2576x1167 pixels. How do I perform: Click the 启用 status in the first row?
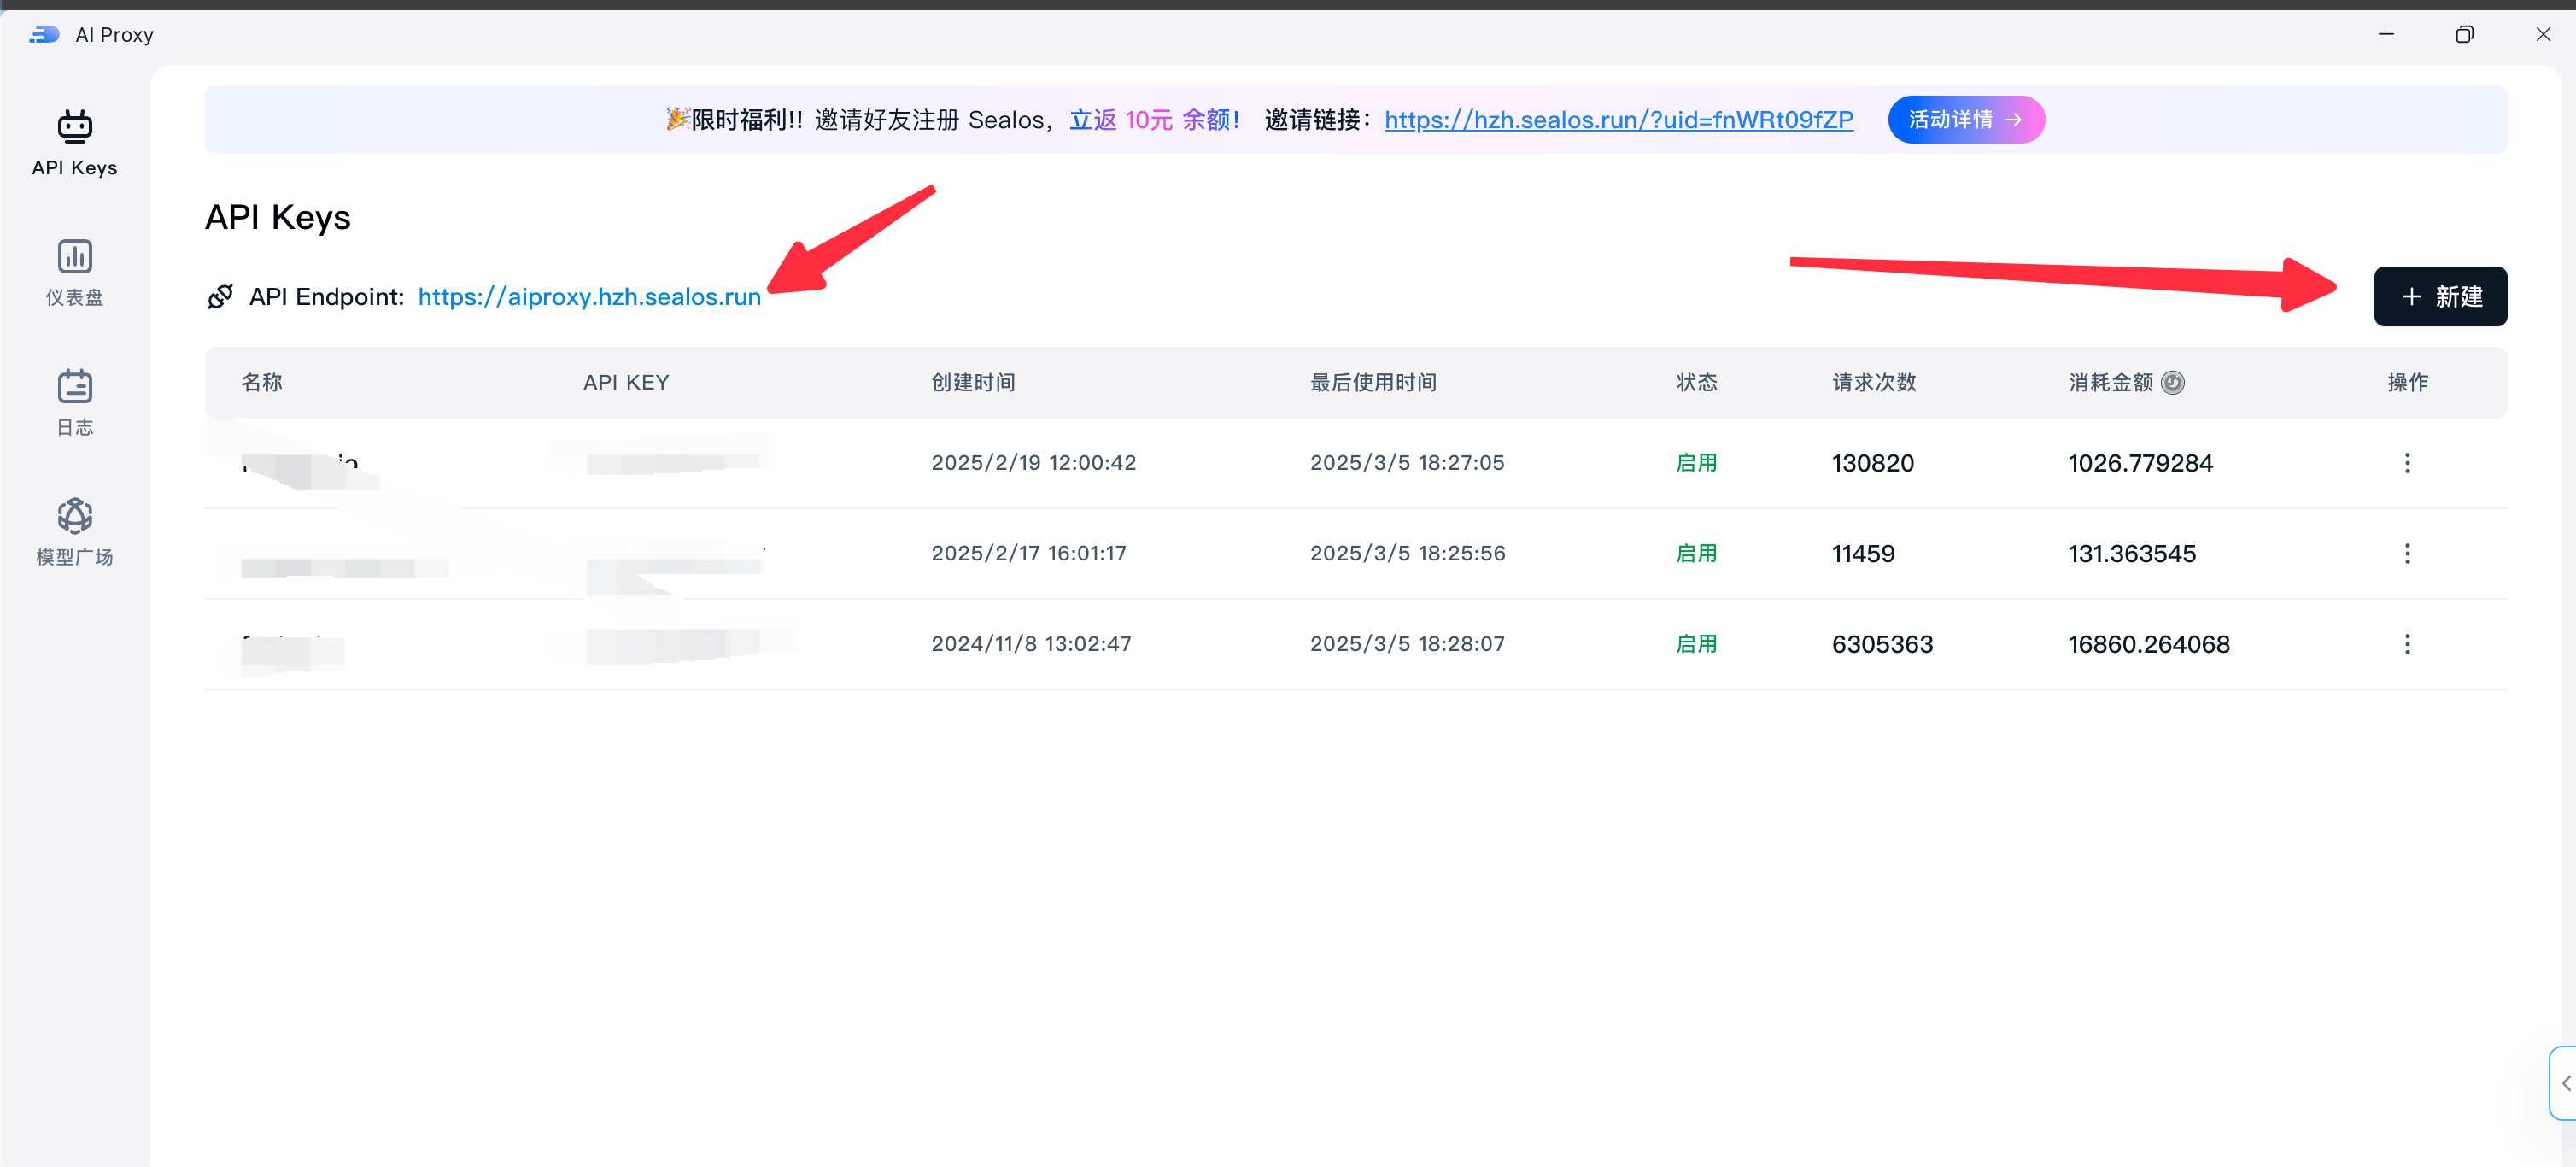point(1696,463)
